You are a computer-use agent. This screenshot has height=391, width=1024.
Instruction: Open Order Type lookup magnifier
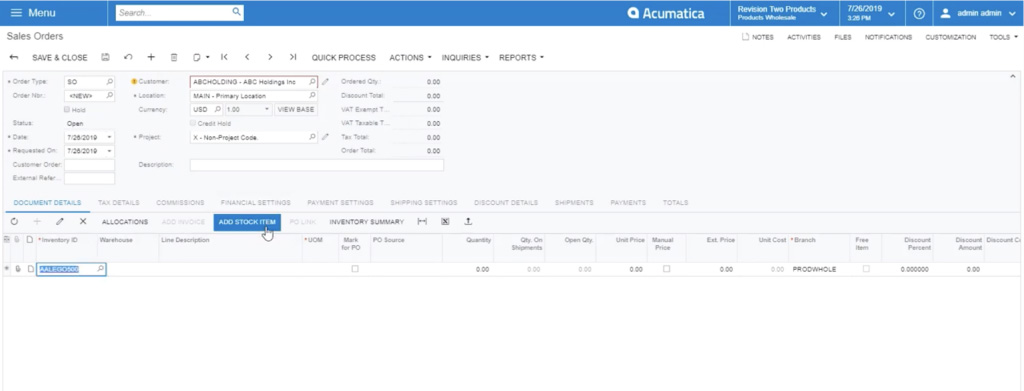(x=109, y=82)
